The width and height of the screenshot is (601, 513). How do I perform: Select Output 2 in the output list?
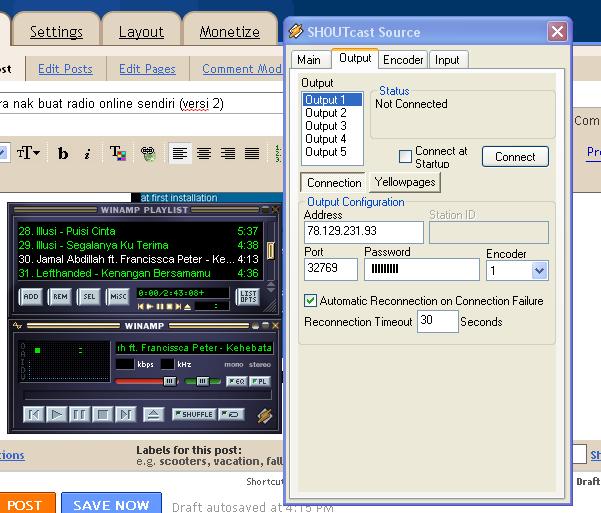pos(332,113)
